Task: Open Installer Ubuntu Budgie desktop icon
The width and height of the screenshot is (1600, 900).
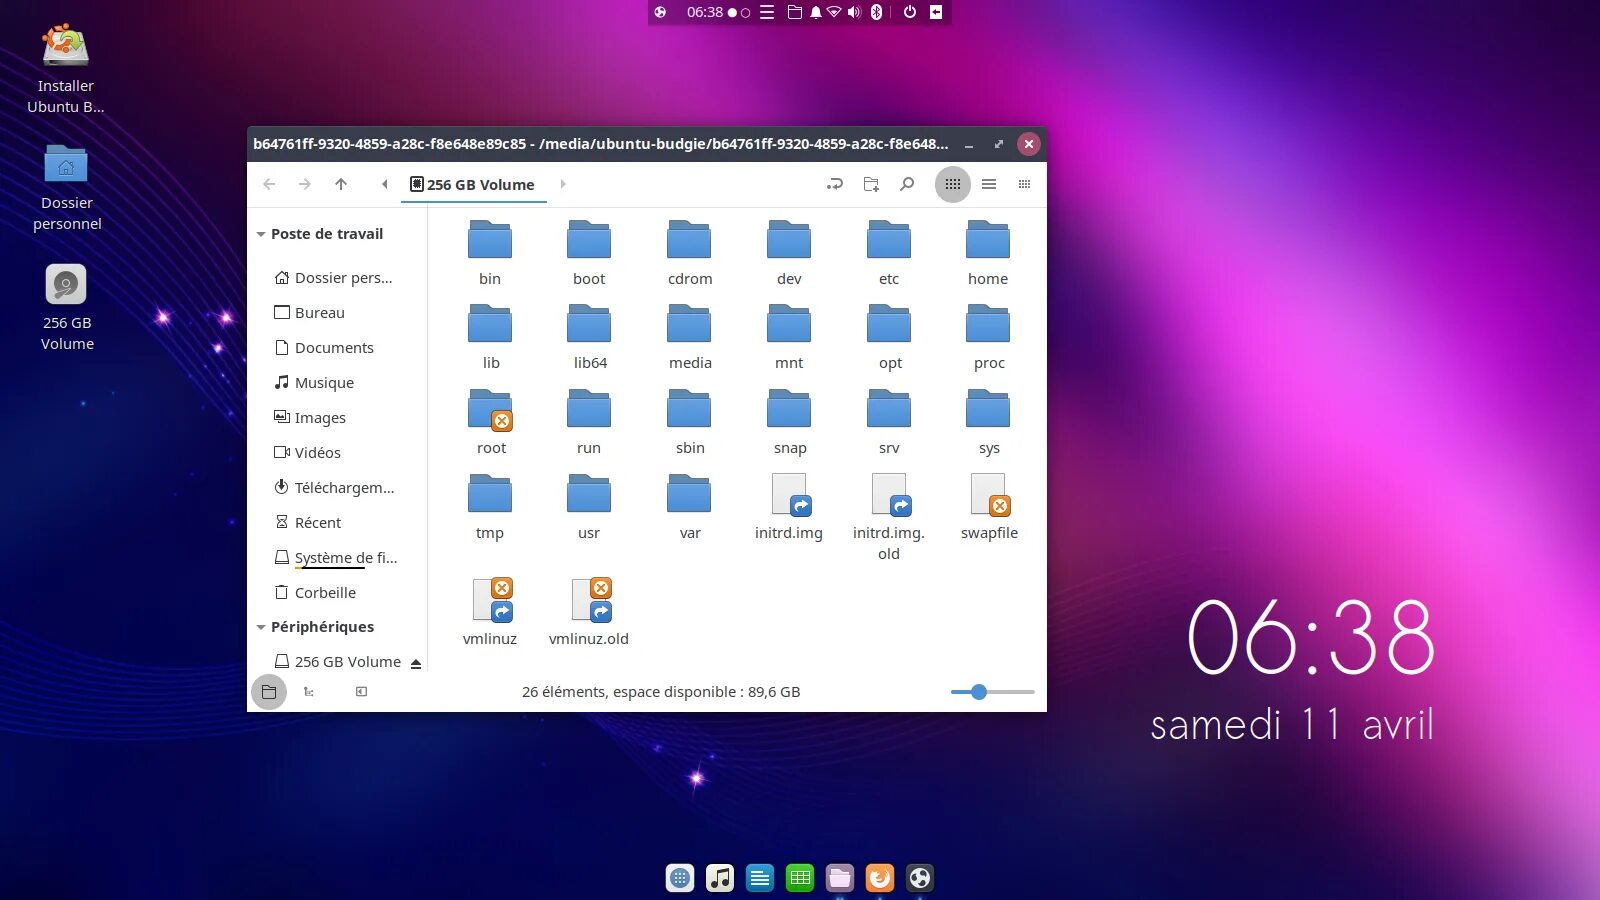Action: click(x=66, y=69)
